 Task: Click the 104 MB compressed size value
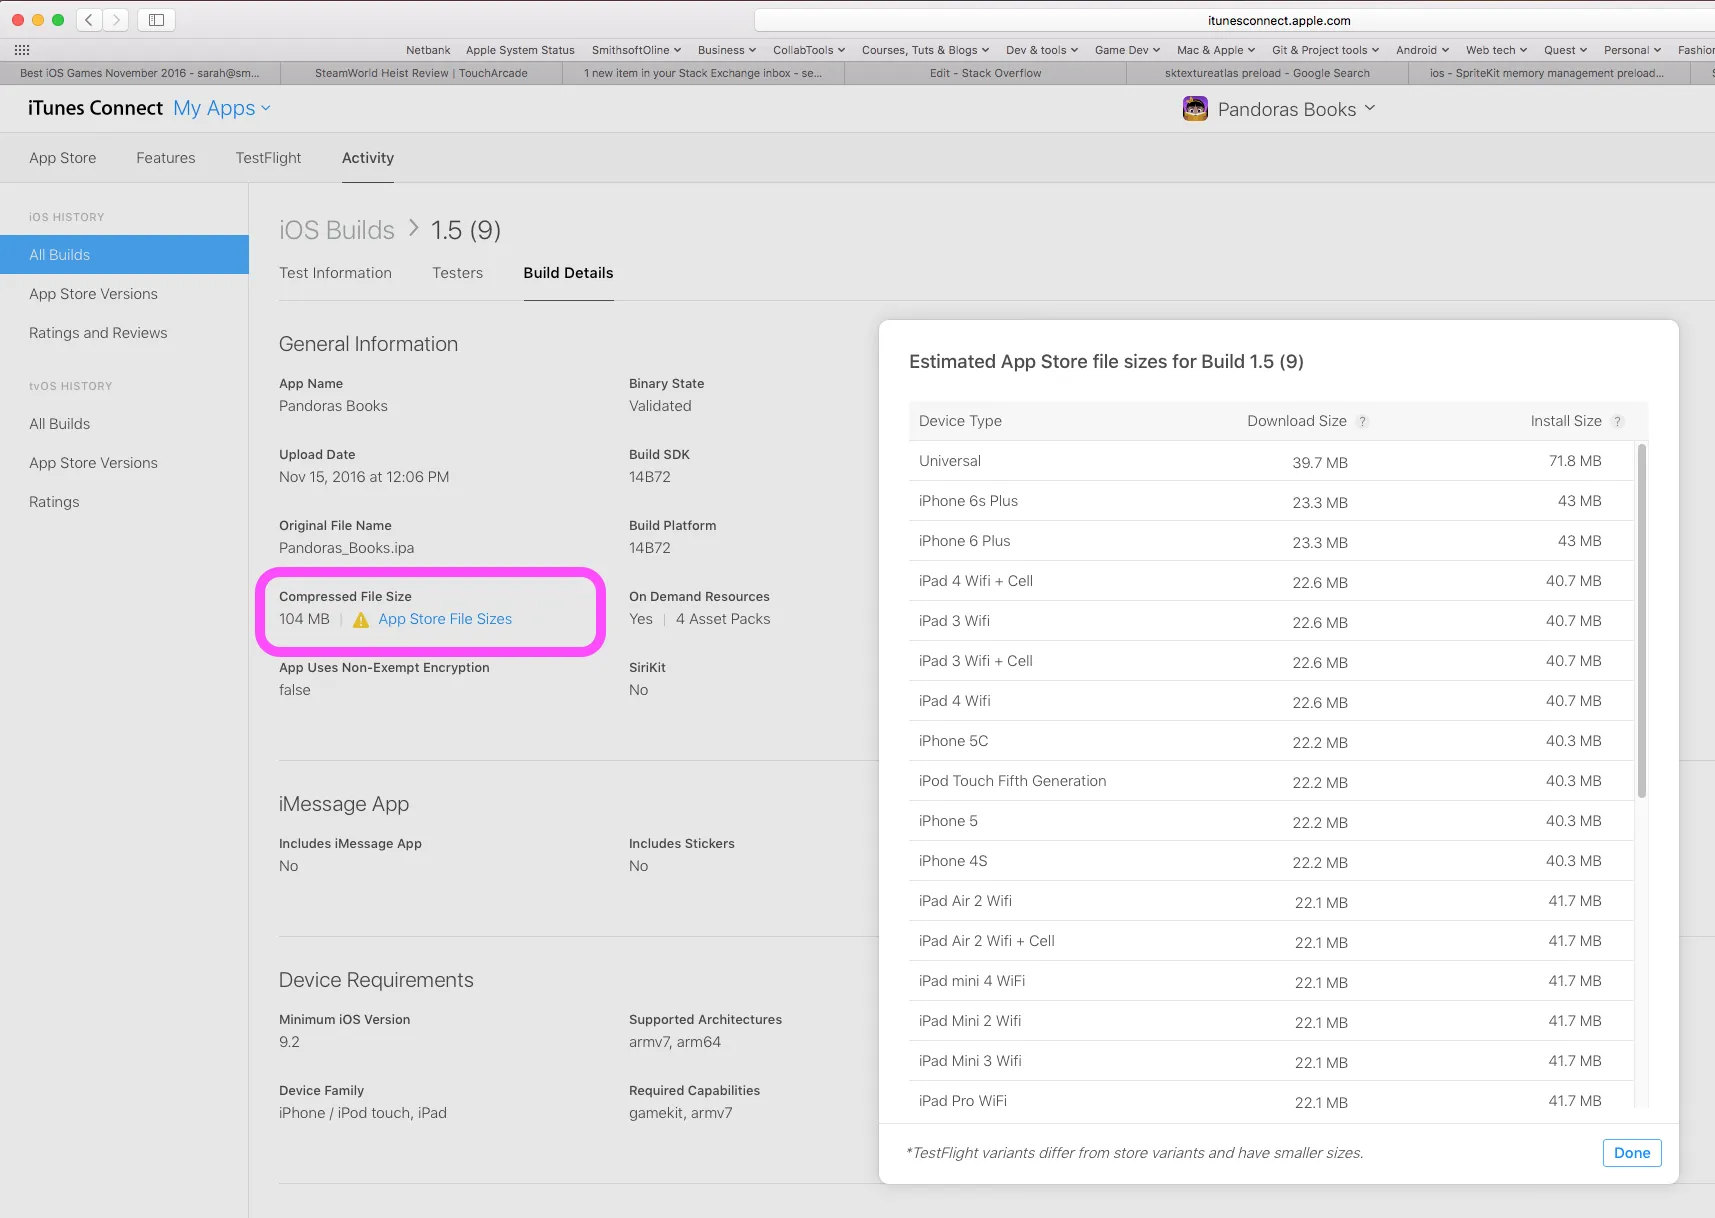click(x=304, y=619)
